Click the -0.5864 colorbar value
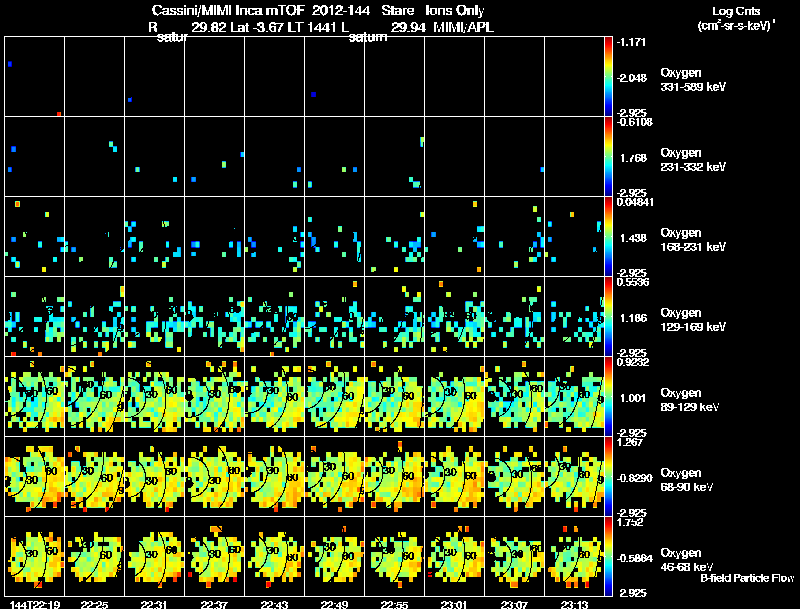This screenshot has height=609, width=800. pos(634,558)
